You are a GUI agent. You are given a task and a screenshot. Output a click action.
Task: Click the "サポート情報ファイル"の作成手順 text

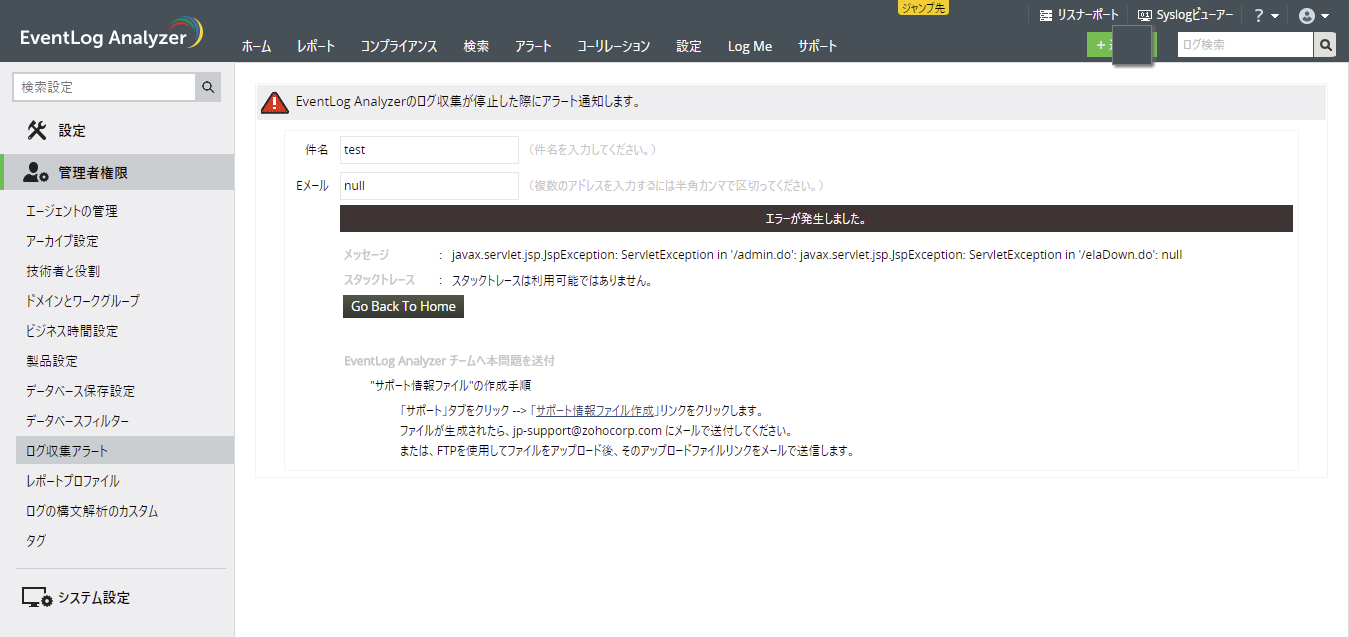[450, 385]
